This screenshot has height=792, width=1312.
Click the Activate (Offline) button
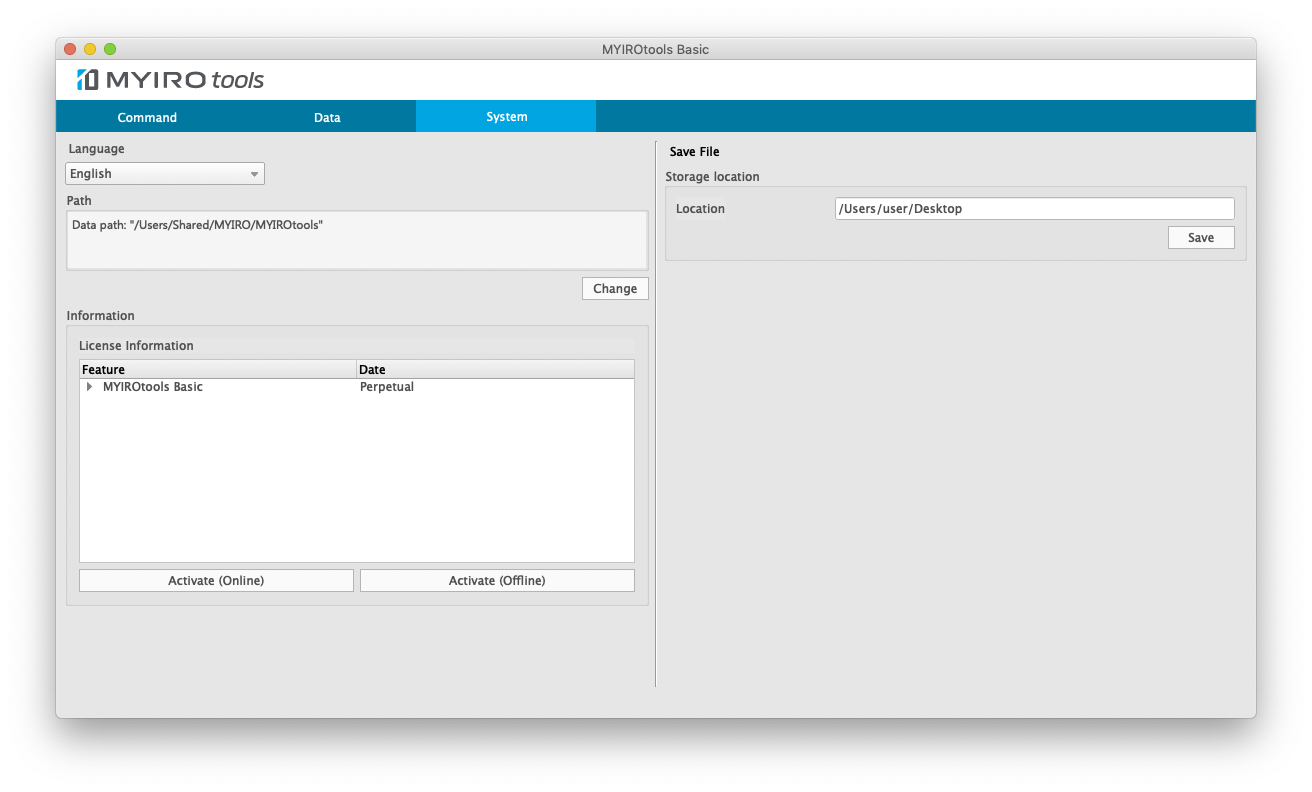[x=496, y=580]
